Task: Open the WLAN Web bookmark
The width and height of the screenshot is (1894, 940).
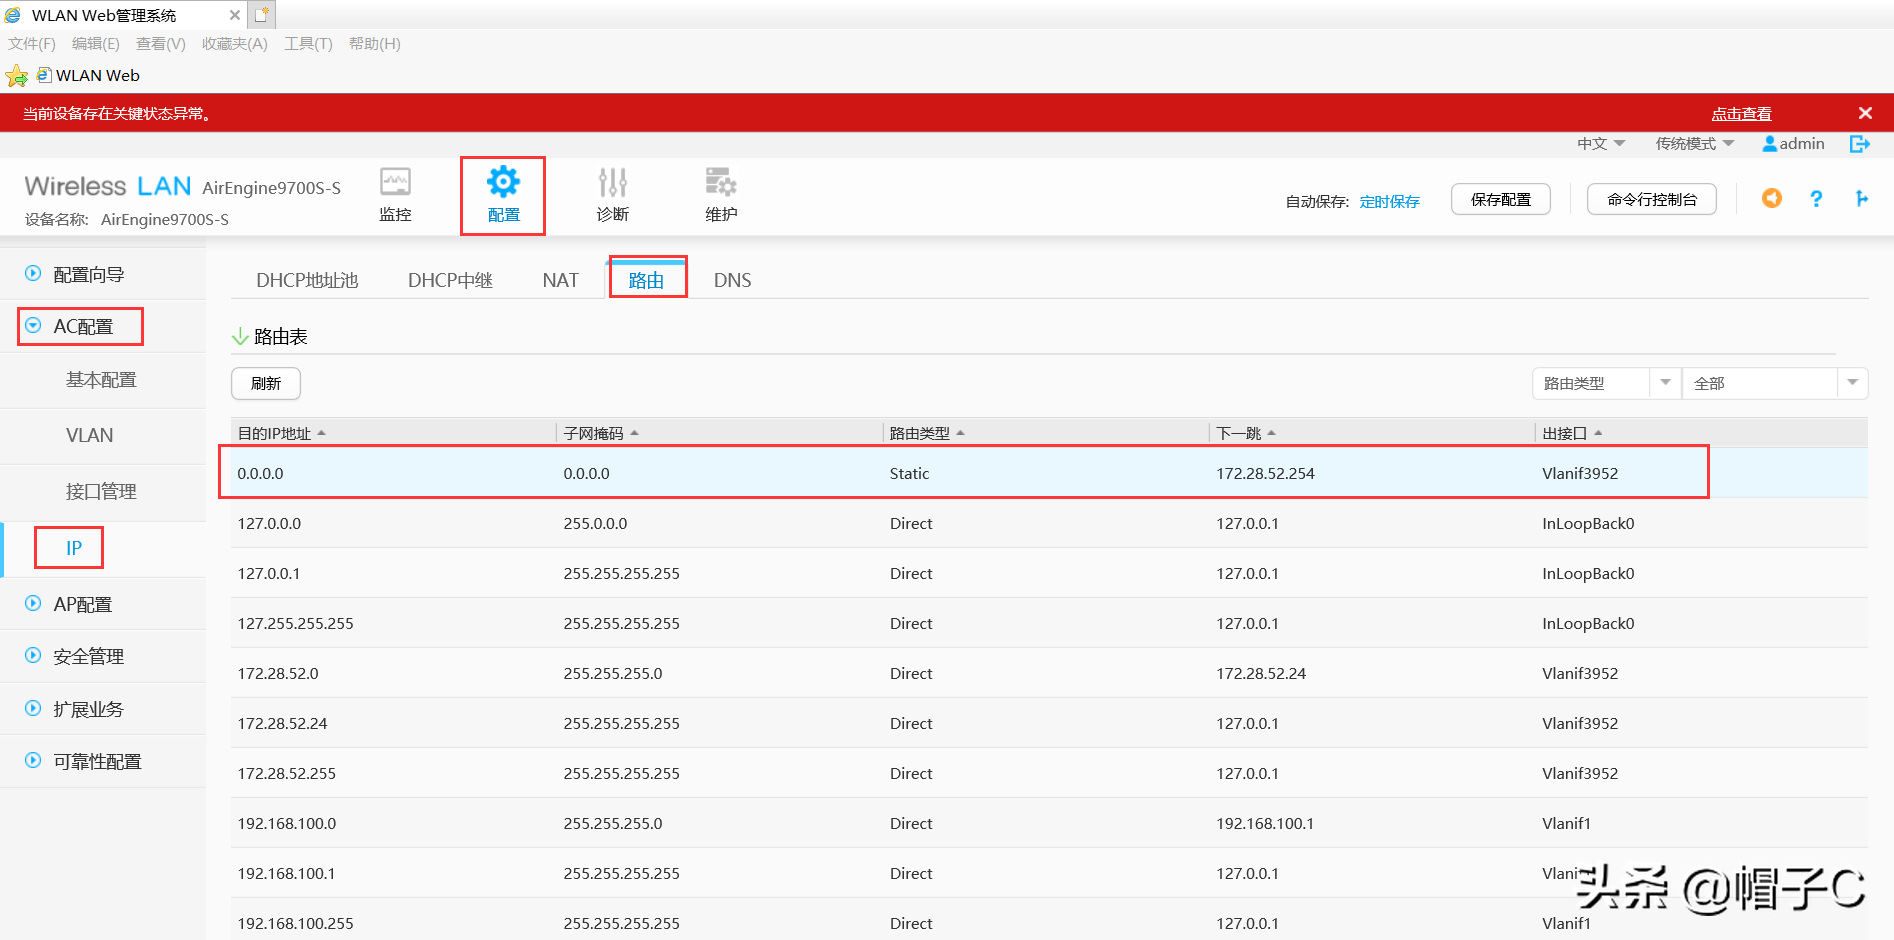Action: (88, 76)
